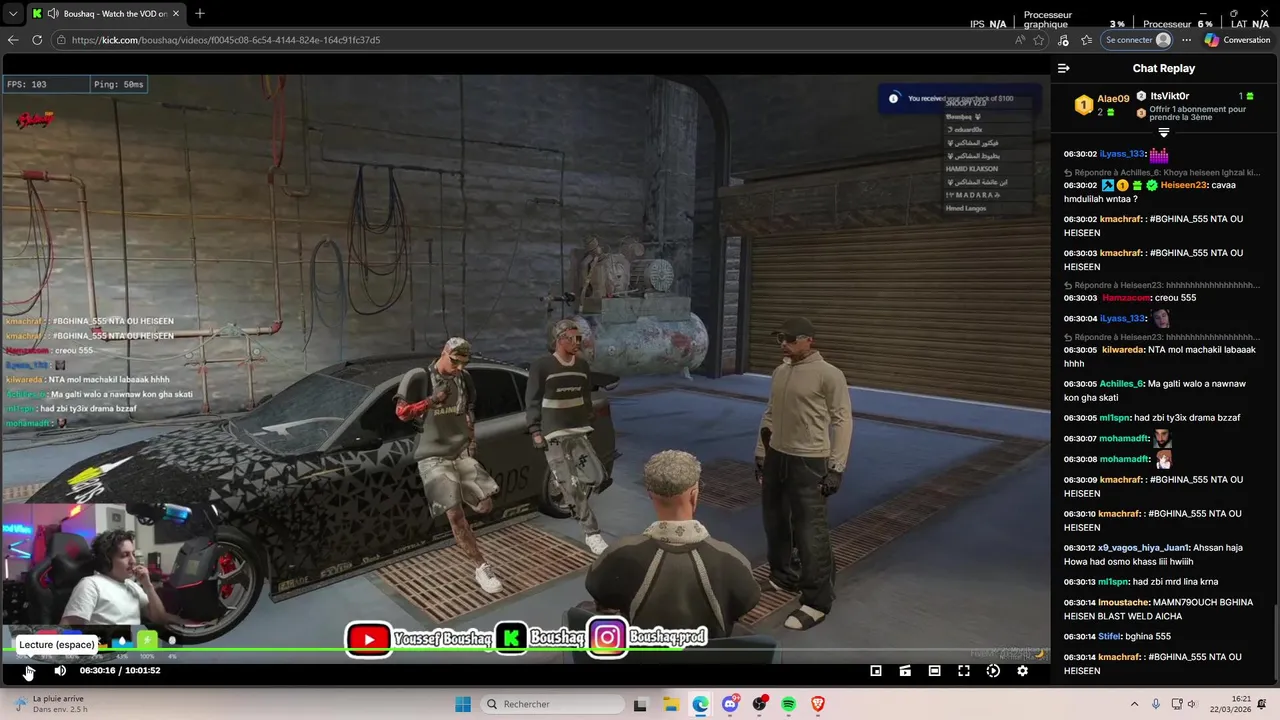Click the playback speed icon
This screenshot has height=720, width=1280.
coord(993,671)
